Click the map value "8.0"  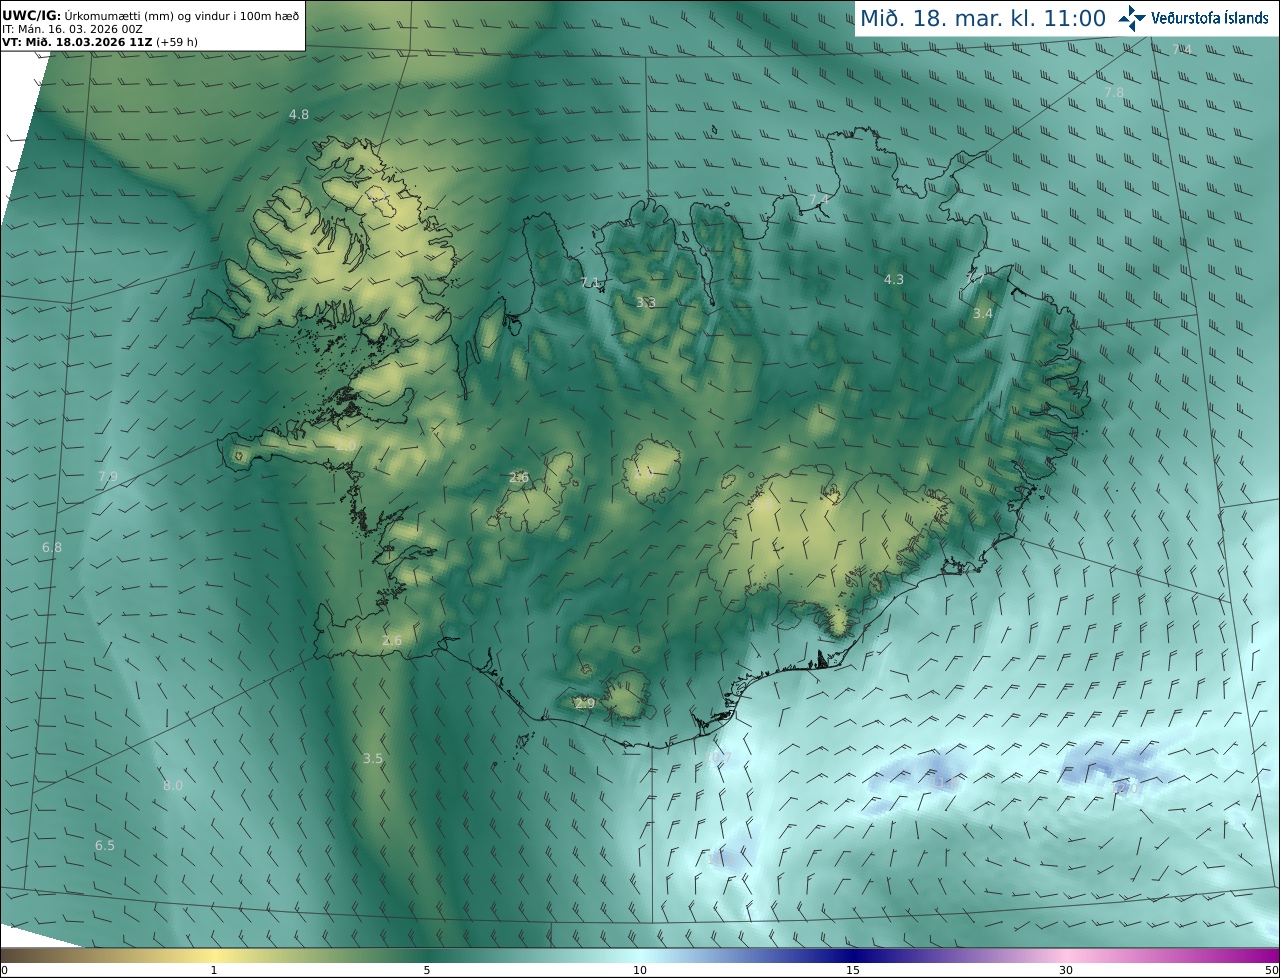tap(173, 786)
